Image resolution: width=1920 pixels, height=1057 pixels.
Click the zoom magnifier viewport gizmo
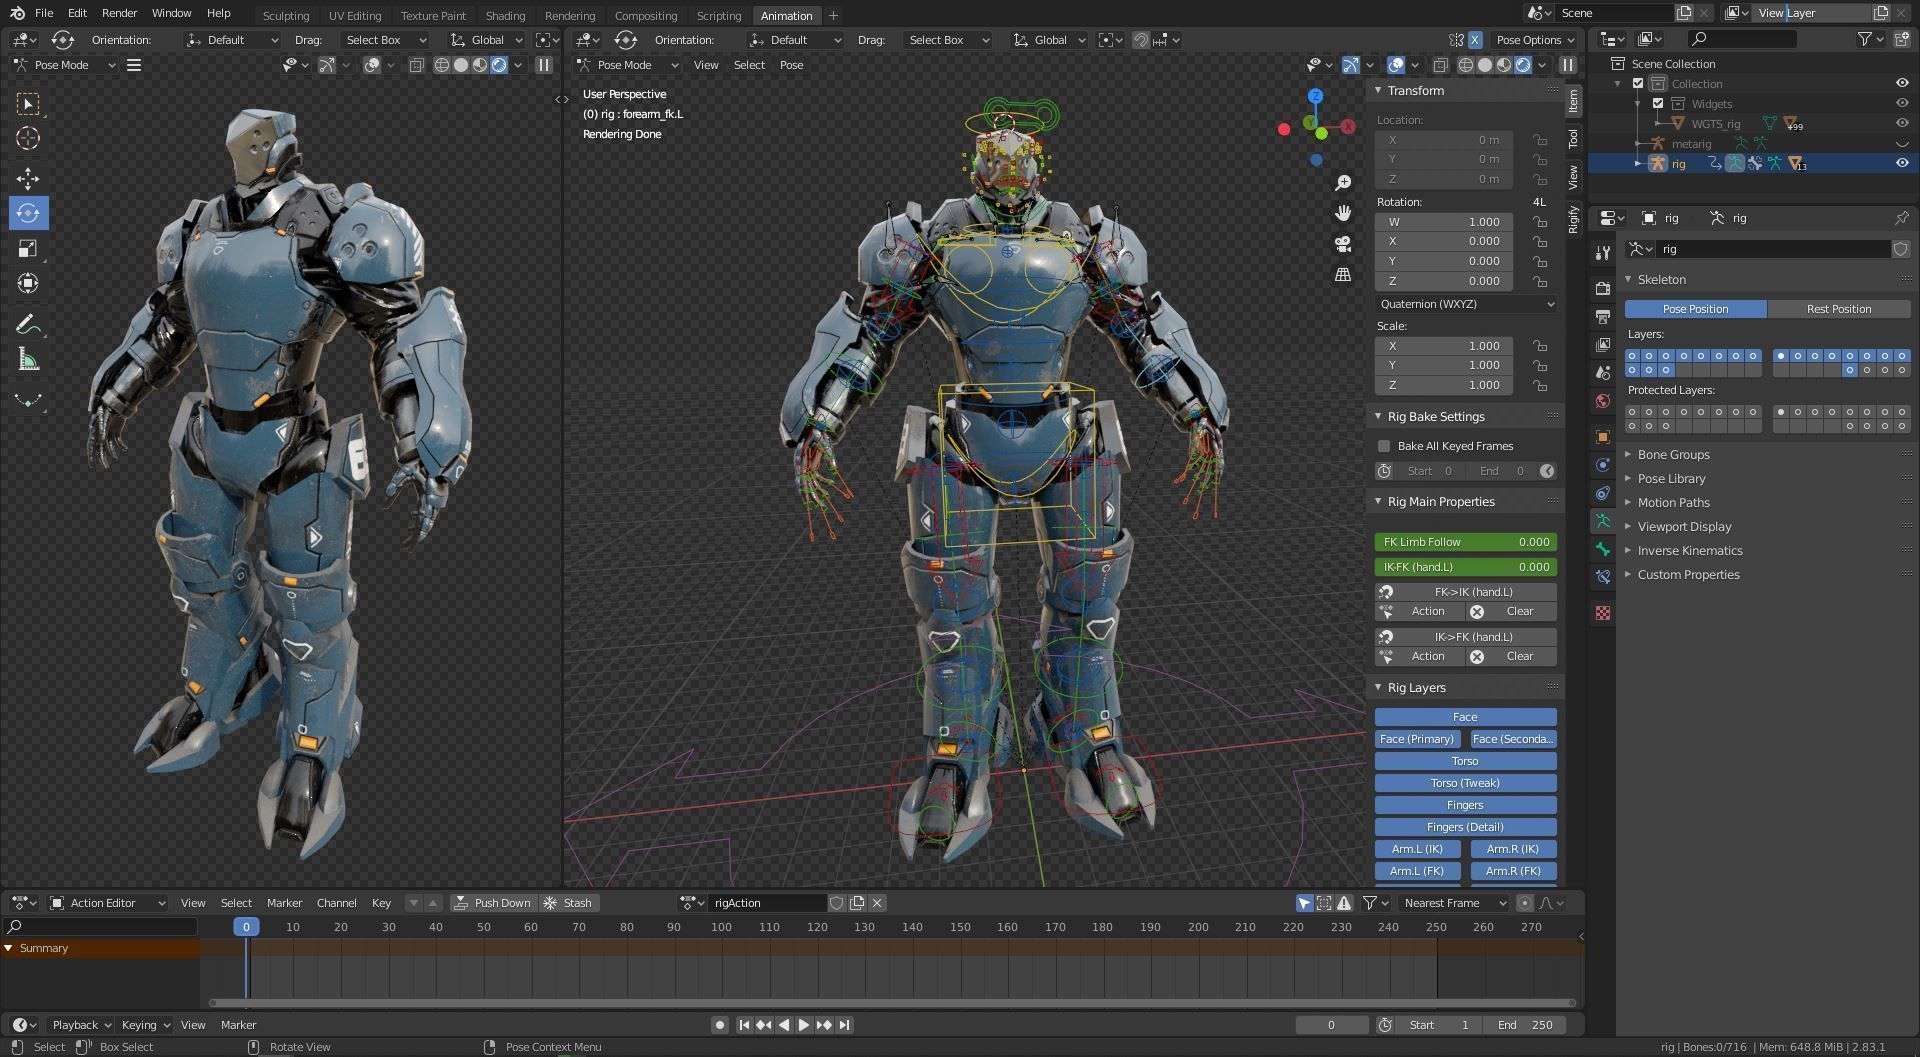(x=1343, y=183)
